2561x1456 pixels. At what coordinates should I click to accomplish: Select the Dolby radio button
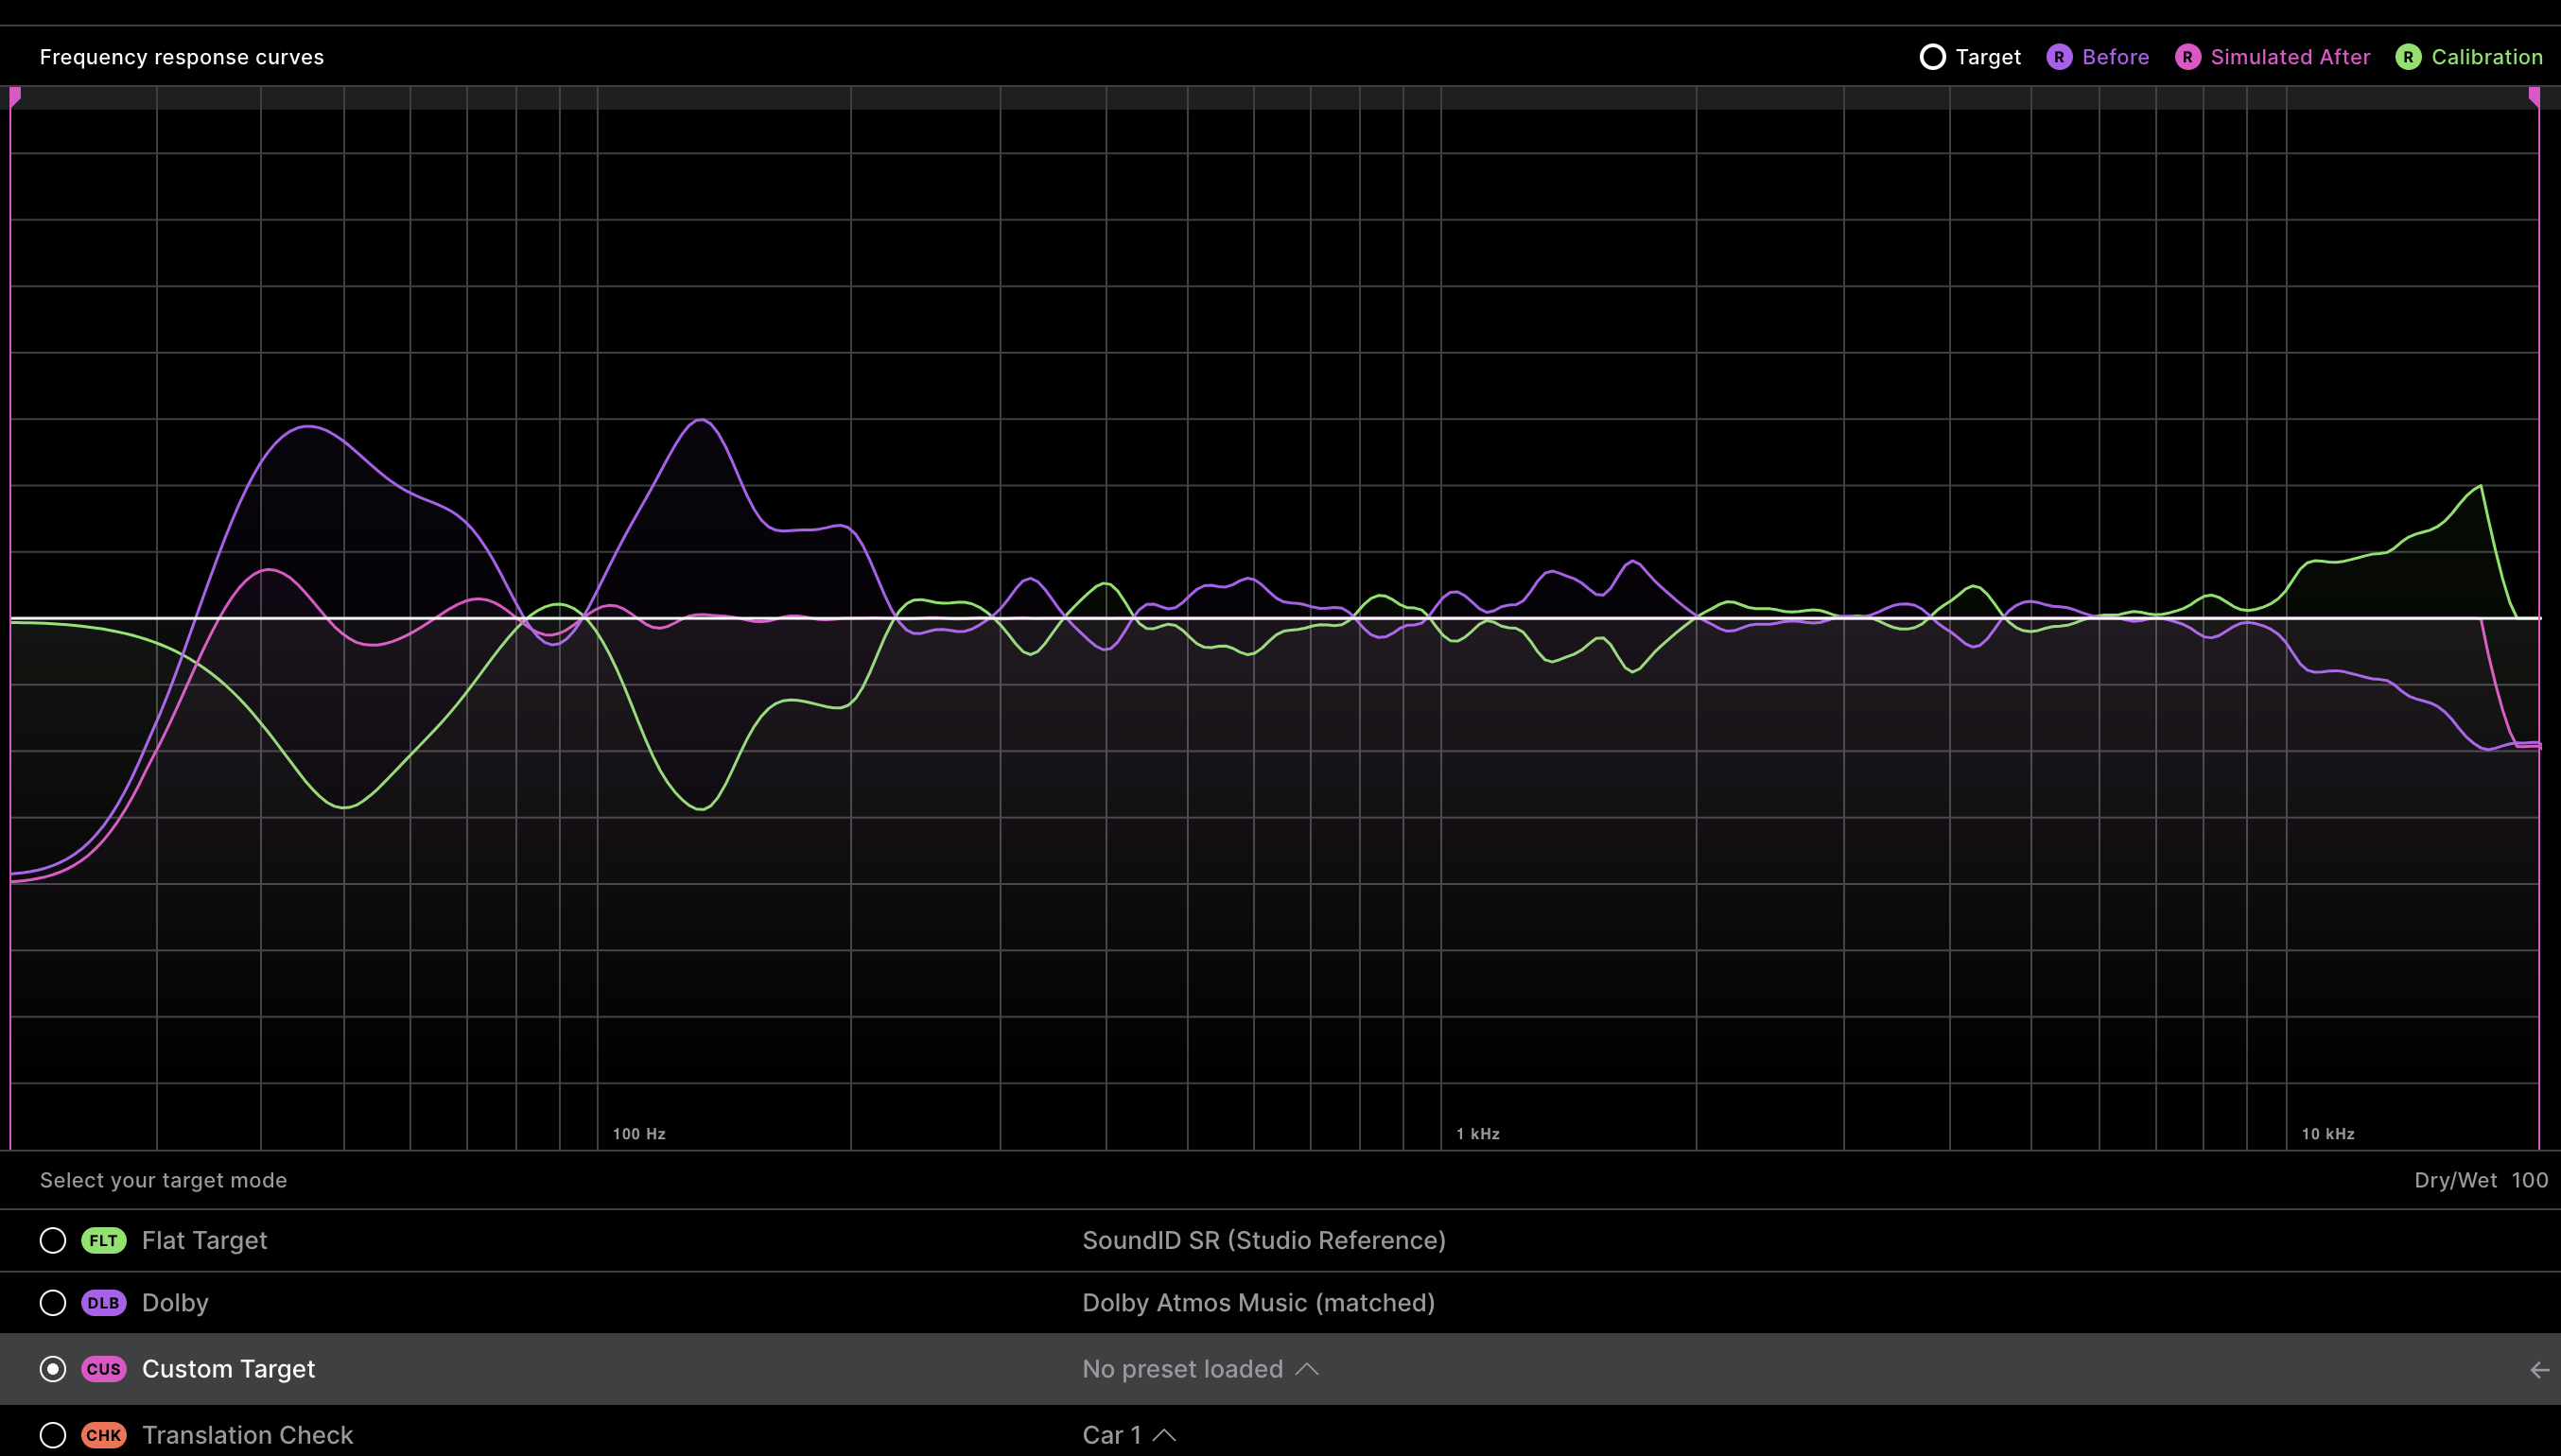53,1303
